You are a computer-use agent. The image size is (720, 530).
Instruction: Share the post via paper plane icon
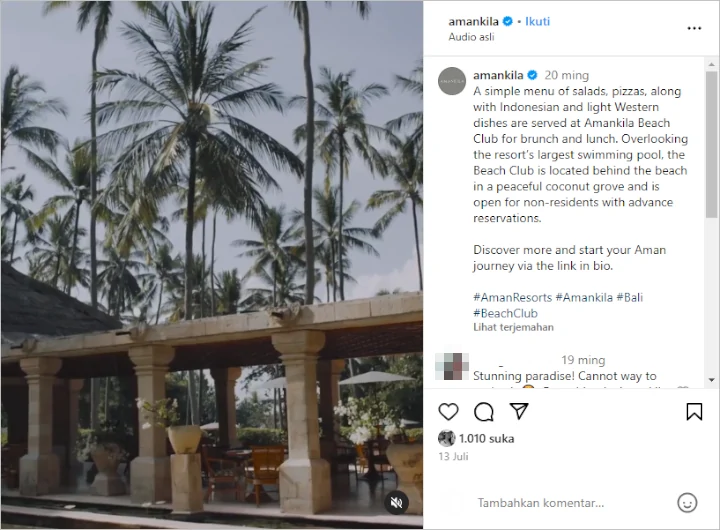pyautogui.click(x=519, y=411)
